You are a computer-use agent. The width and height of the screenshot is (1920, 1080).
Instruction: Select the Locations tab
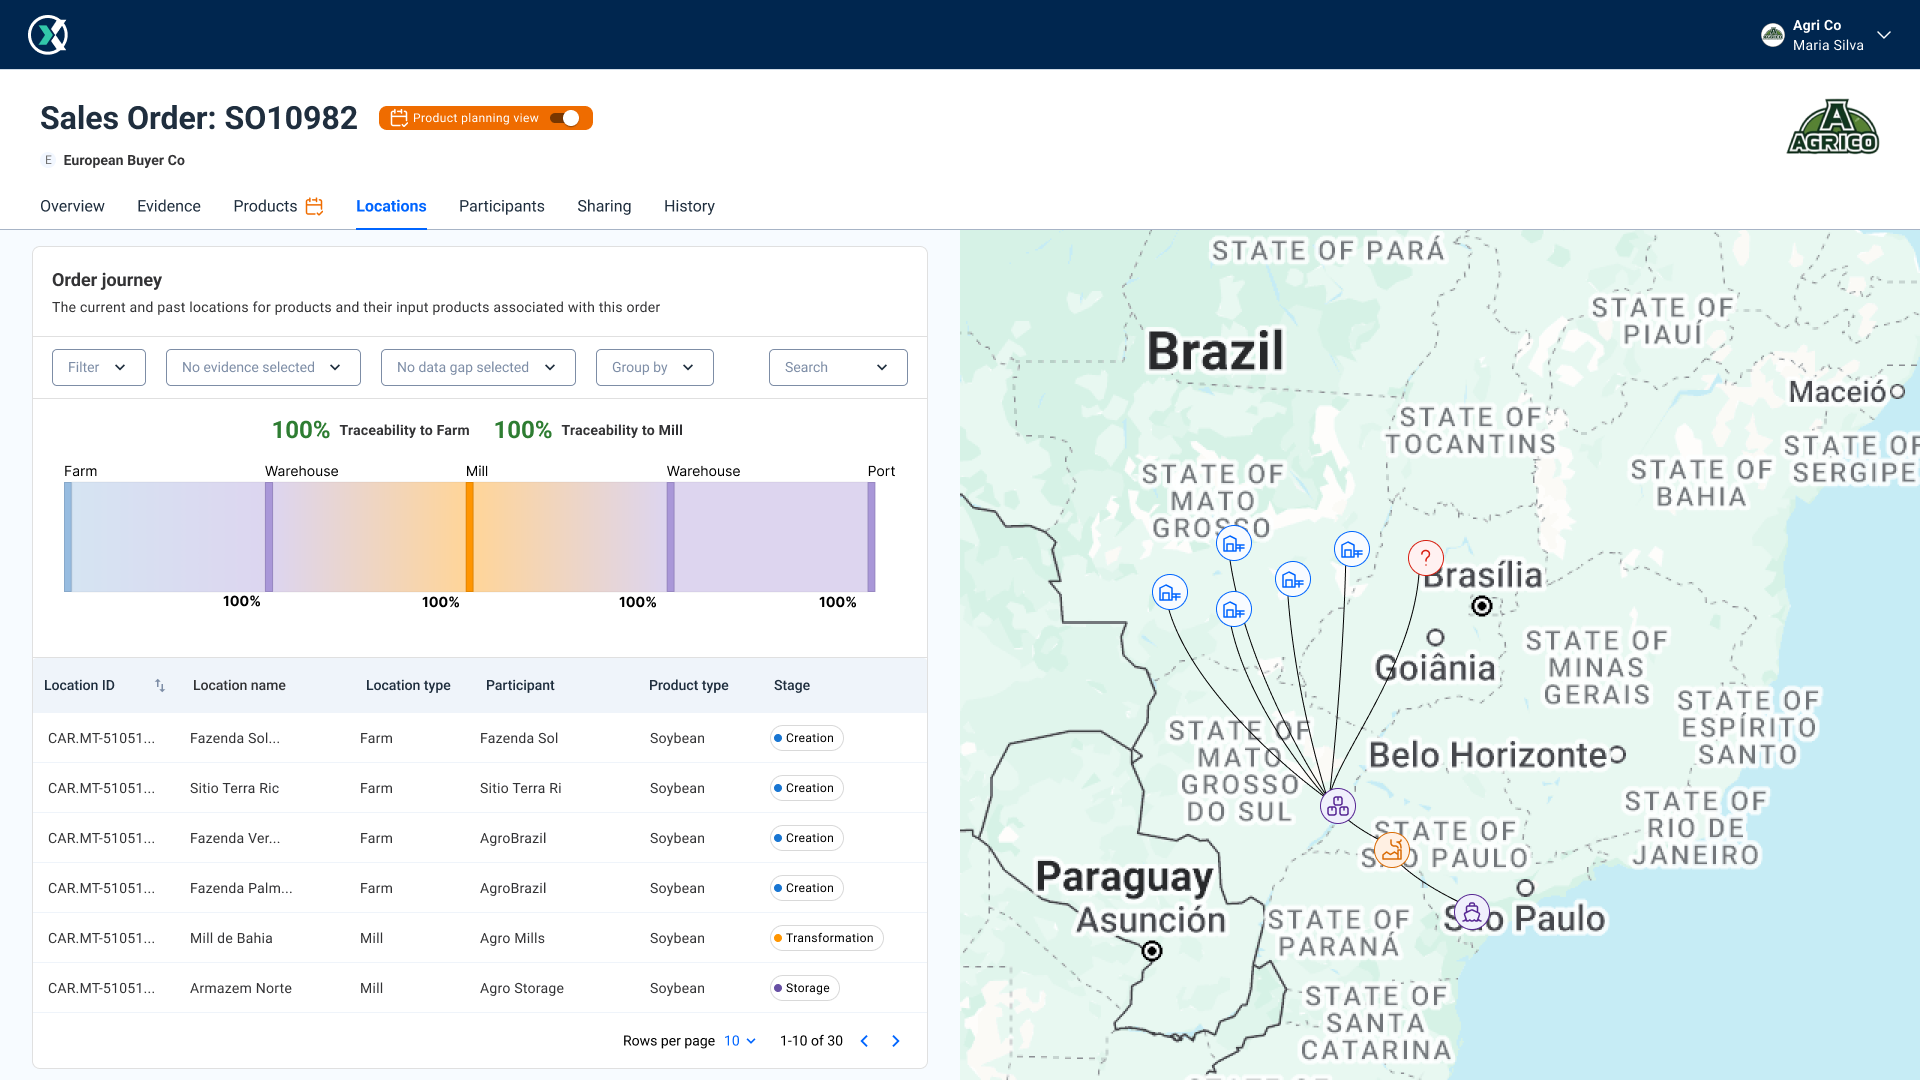(391, 206)
